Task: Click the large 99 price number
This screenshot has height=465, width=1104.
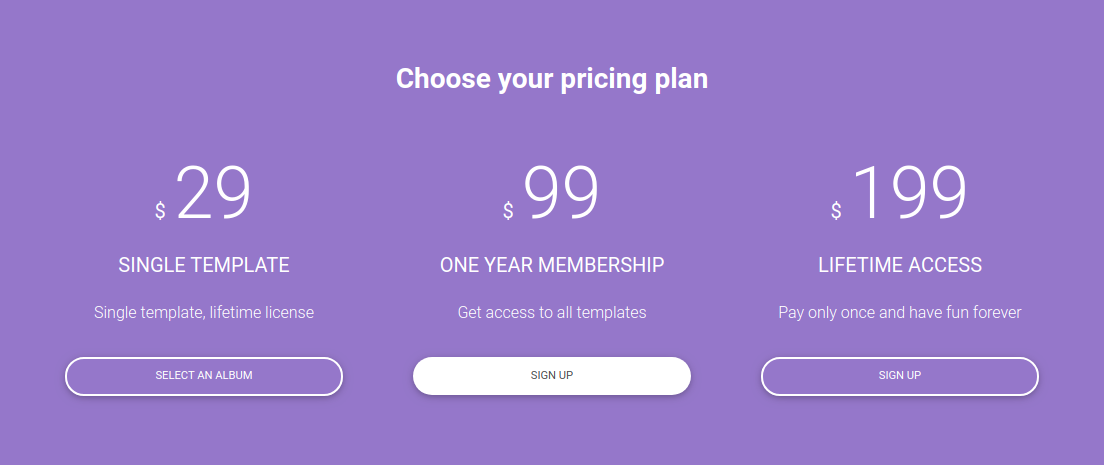Action: (561, 194)
